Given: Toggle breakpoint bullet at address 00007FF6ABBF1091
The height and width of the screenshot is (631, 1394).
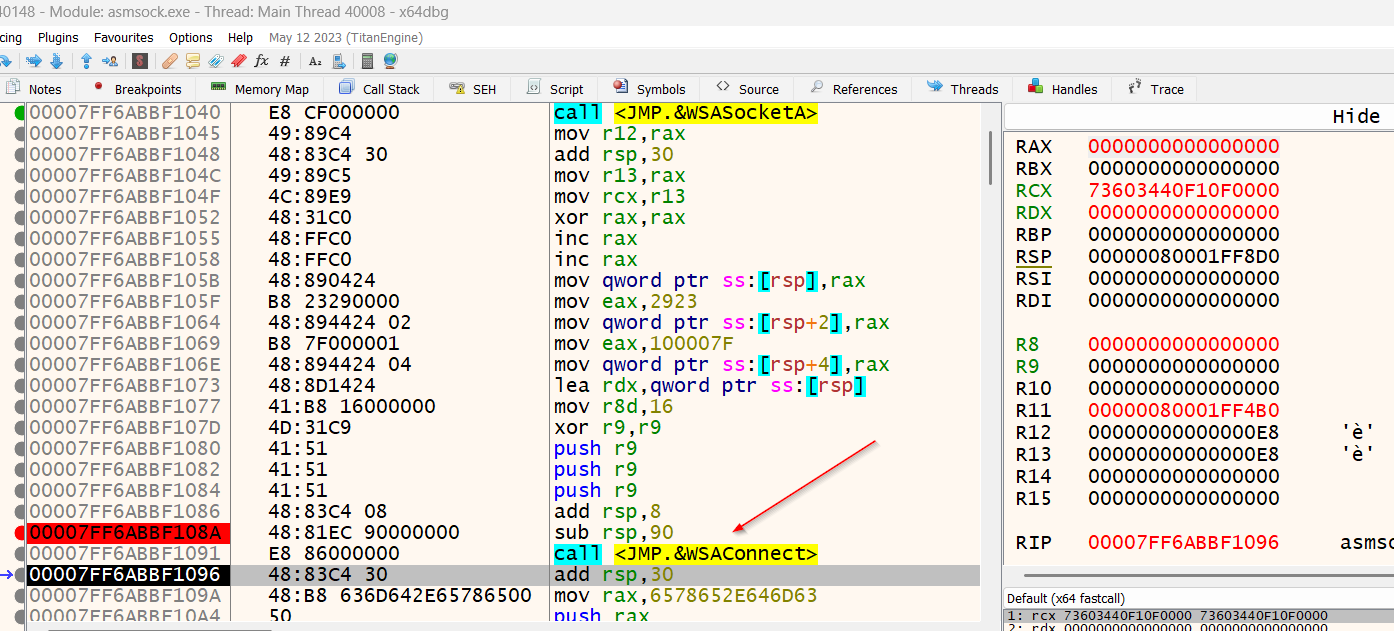Looking at the screenshot, I should [20, 553].
